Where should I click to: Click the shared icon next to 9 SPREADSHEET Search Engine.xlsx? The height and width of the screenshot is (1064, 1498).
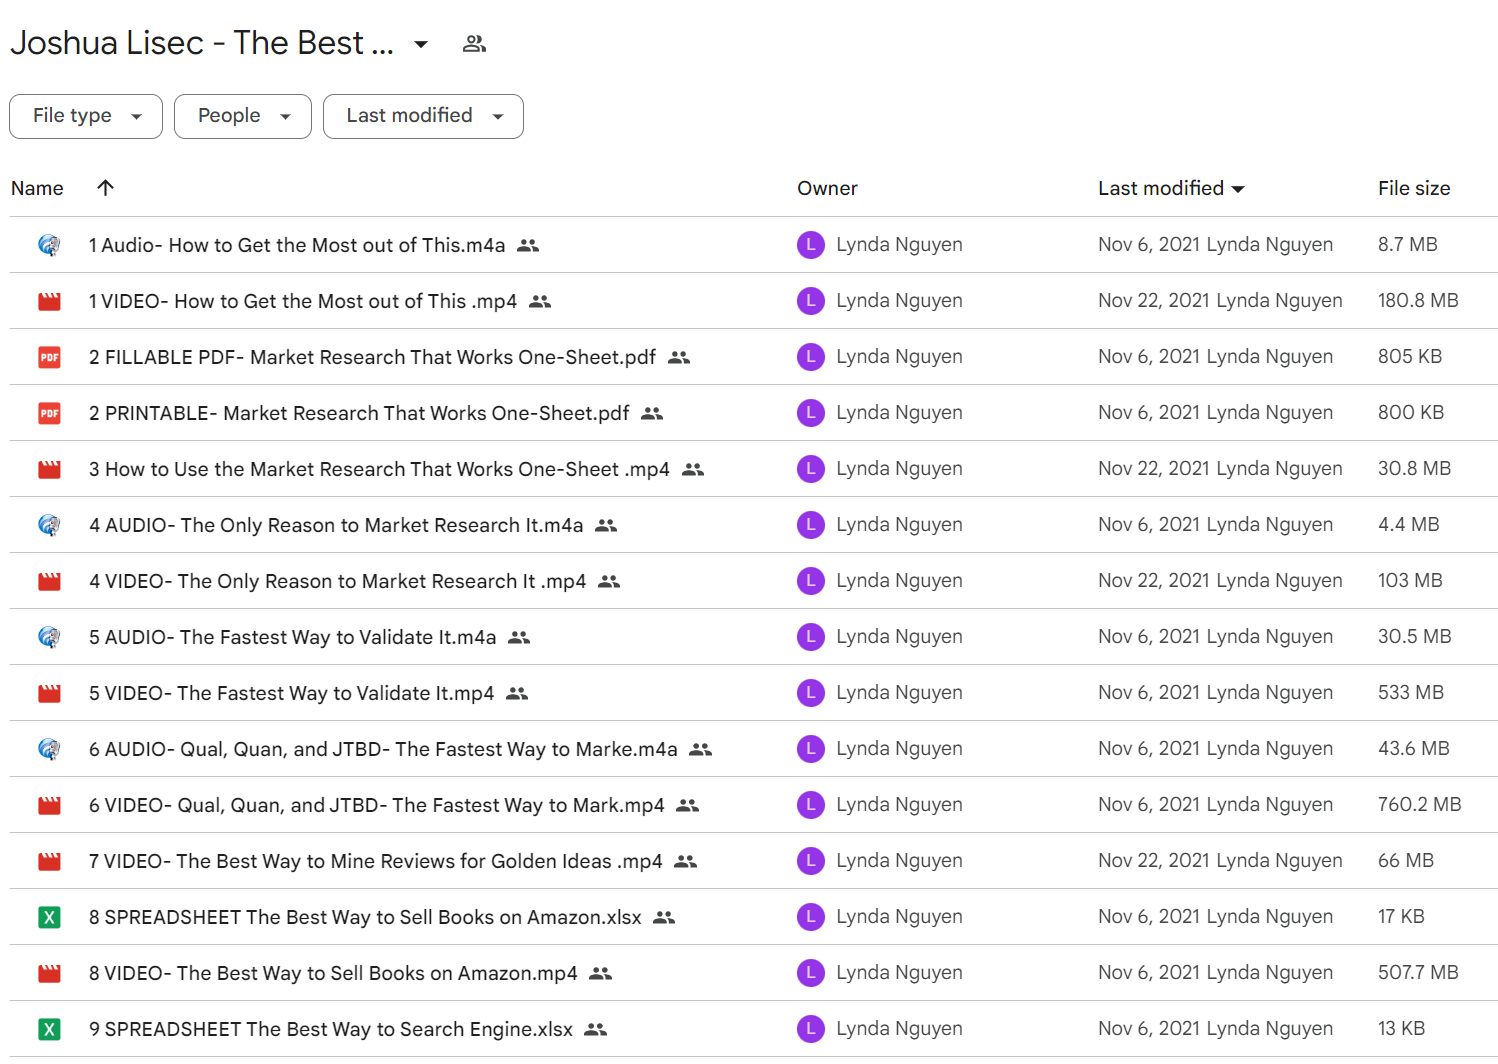596,1029
